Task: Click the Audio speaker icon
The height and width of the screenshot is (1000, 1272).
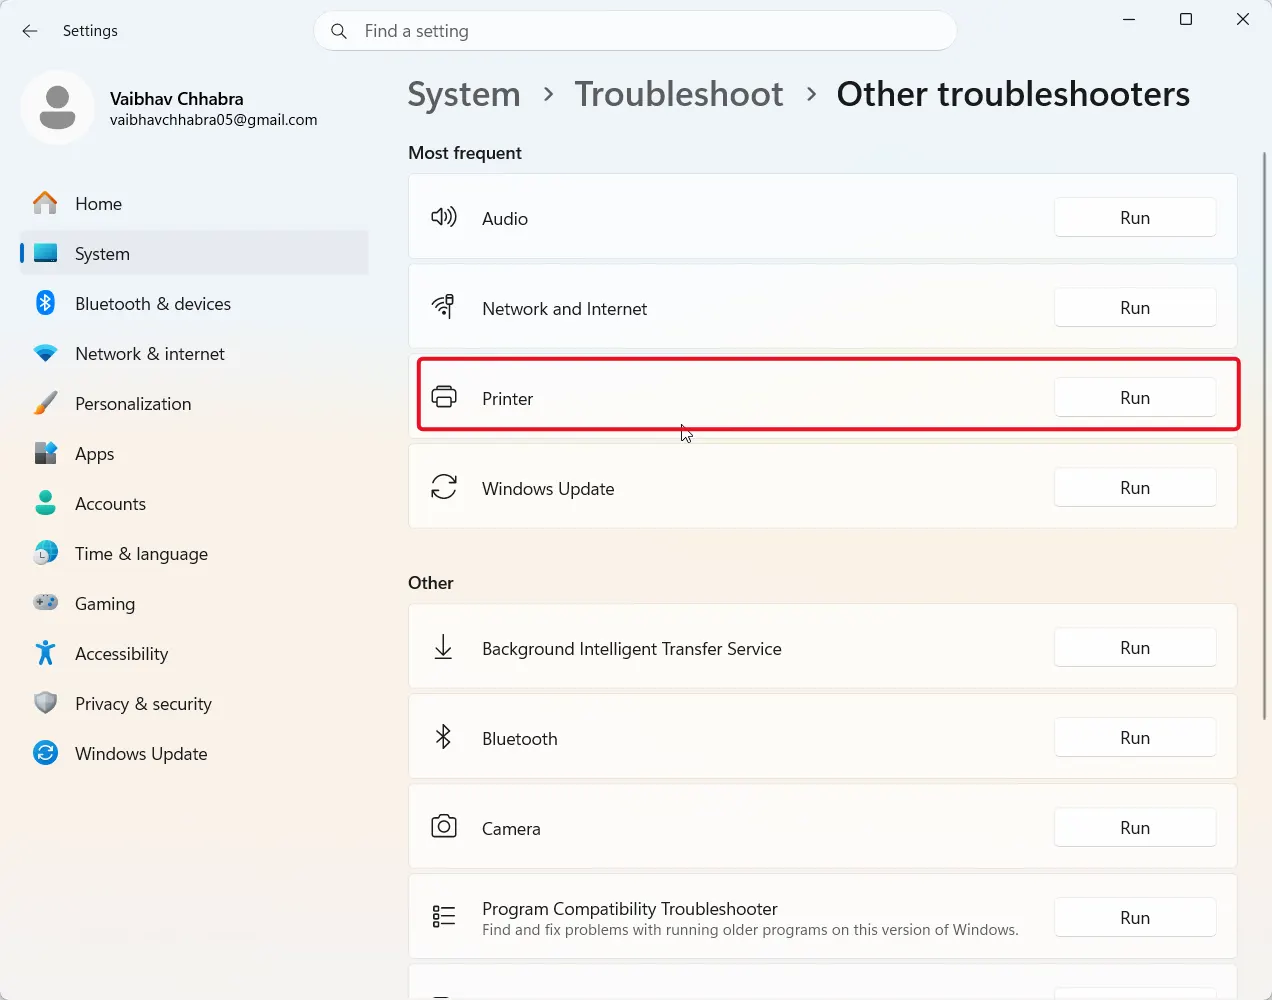Action: pos(443,217)
